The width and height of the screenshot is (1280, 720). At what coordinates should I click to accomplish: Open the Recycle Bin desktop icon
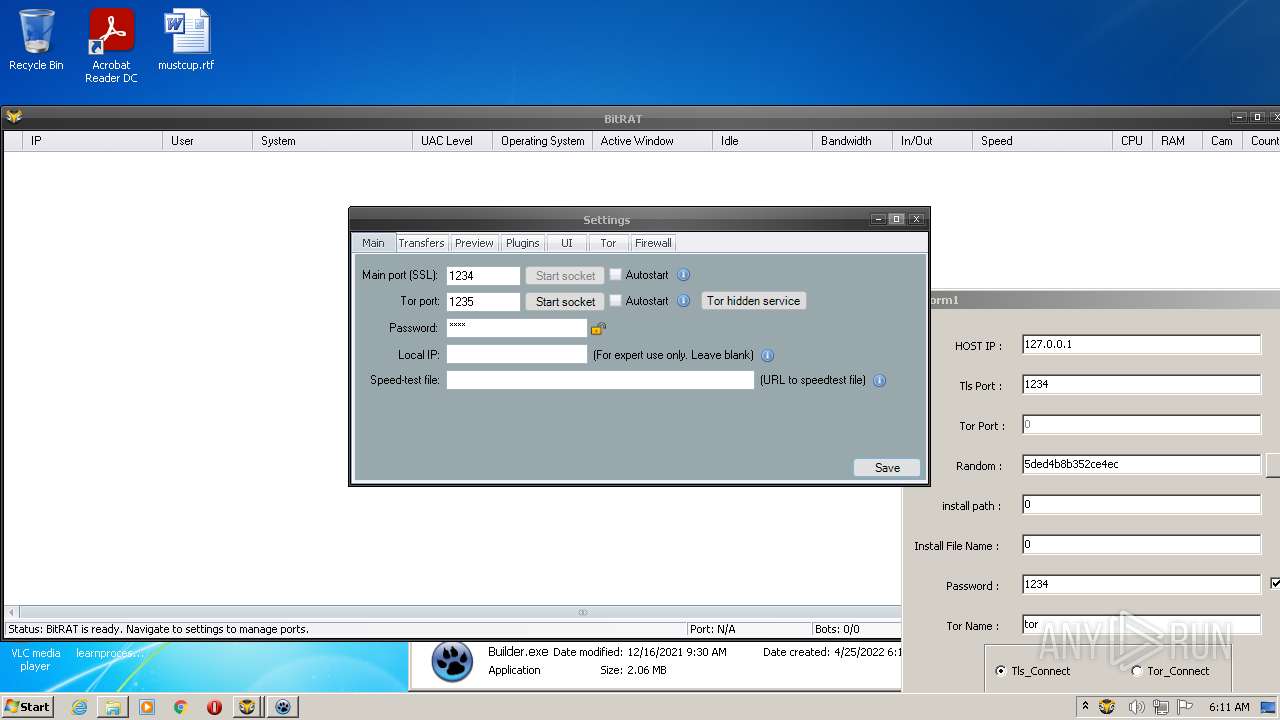(36, 41)
